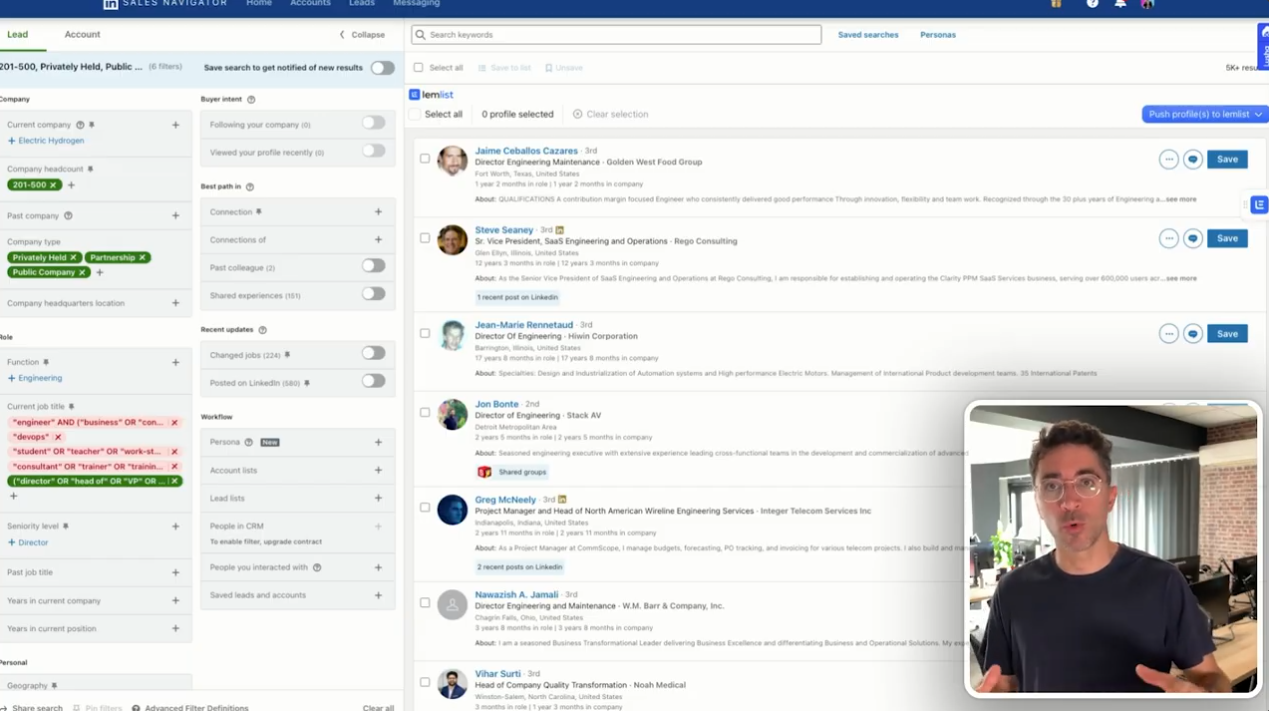Add another company headcount value with plus
1269x711 pixels.
point(71,185)
